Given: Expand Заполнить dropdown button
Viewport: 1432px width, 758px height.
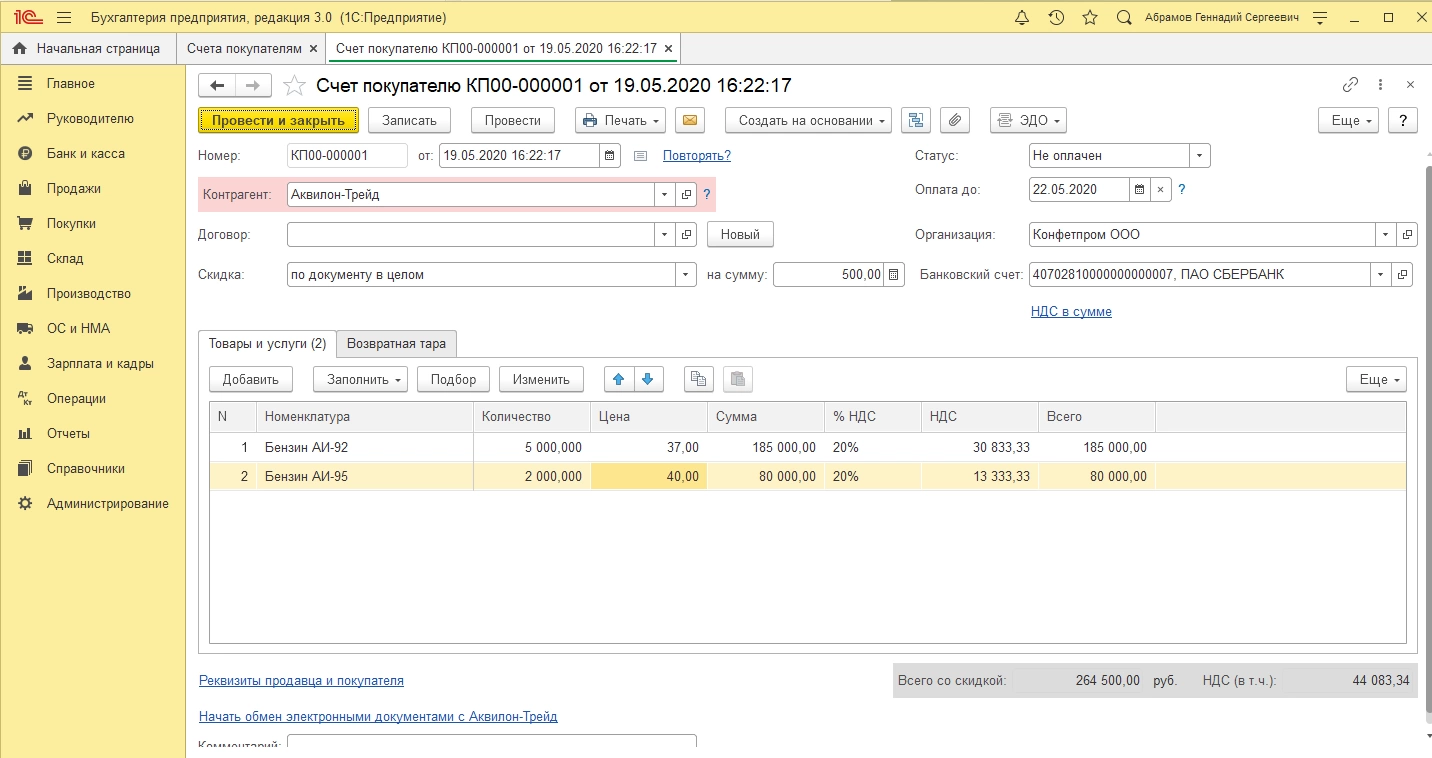Looking at the screenshot, I should tap(360, 379).
